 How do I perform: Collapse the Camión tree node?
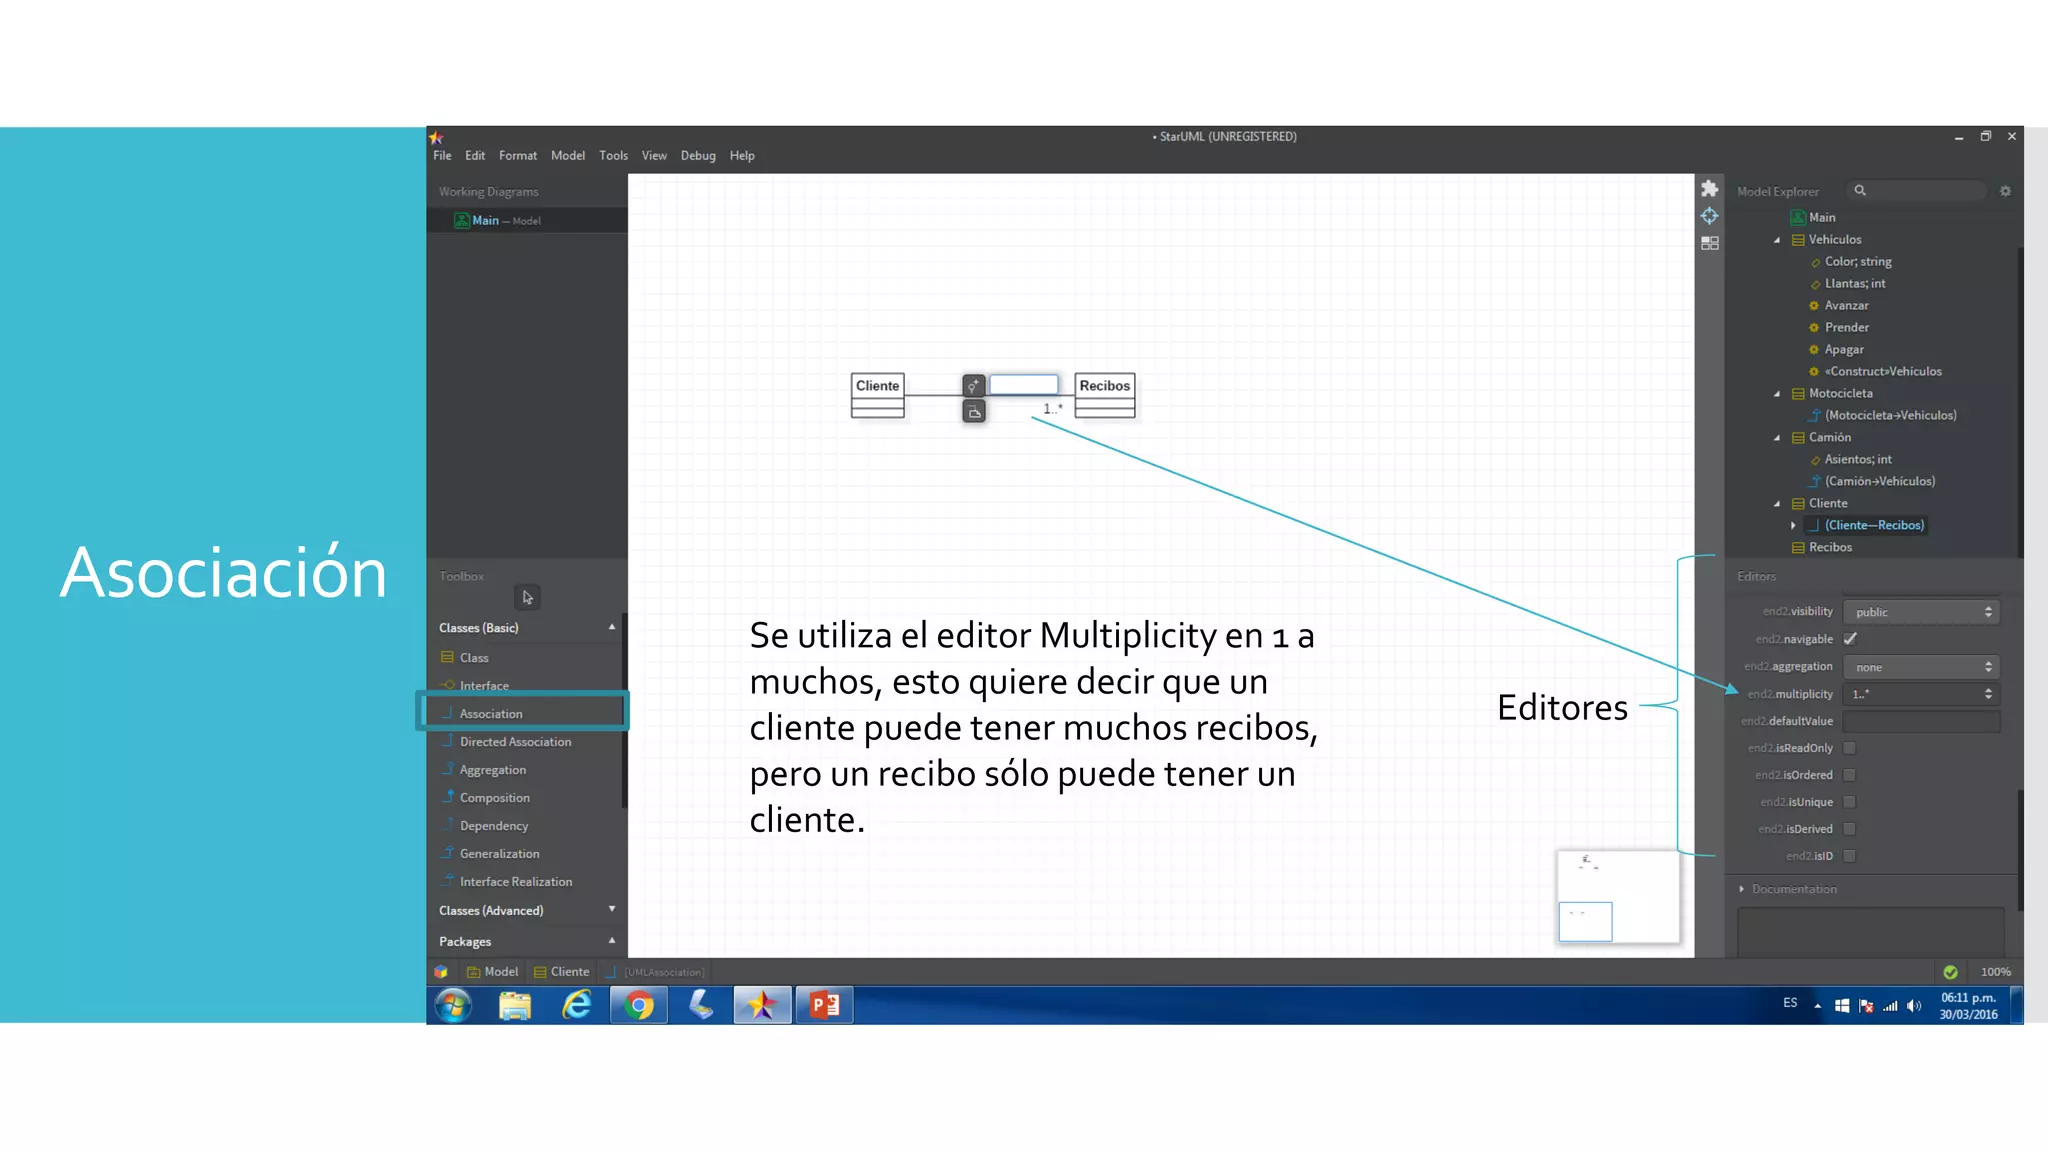coord(1777,438)
